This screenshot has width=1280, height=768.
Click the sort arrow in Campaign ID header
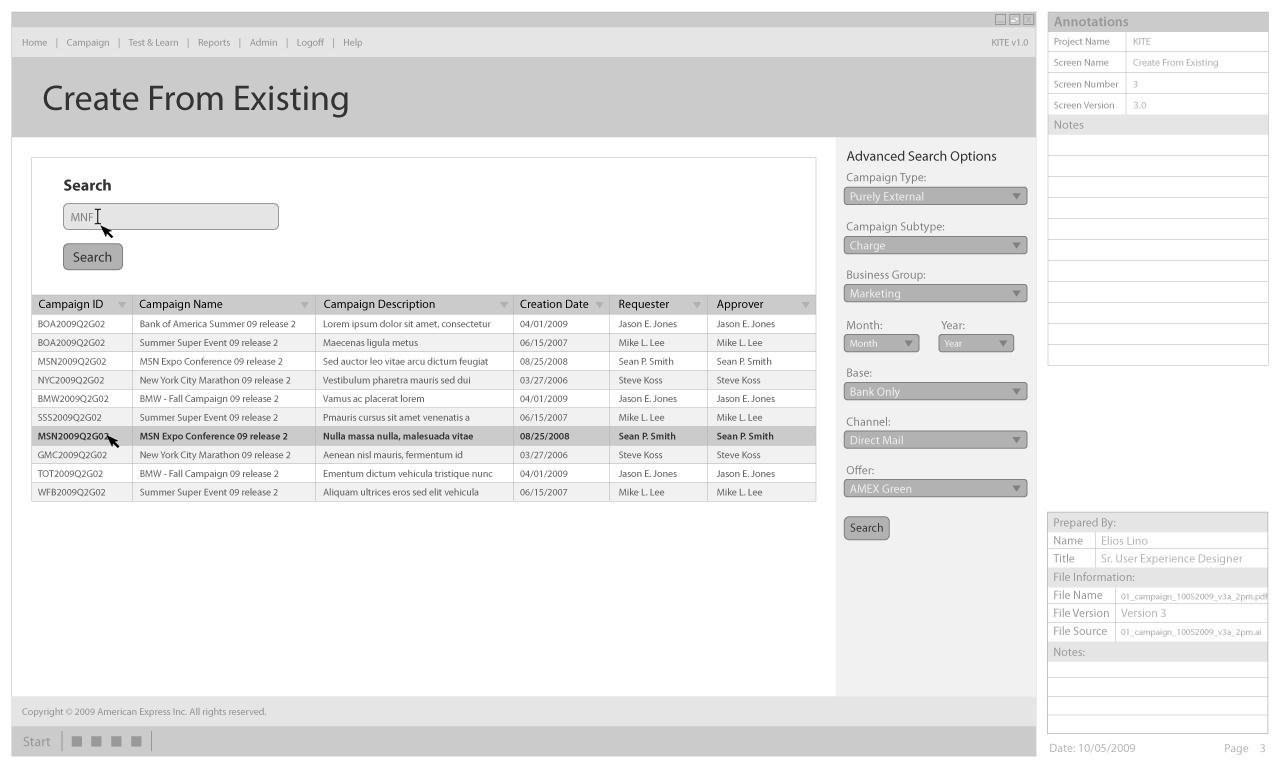[122, 305]
